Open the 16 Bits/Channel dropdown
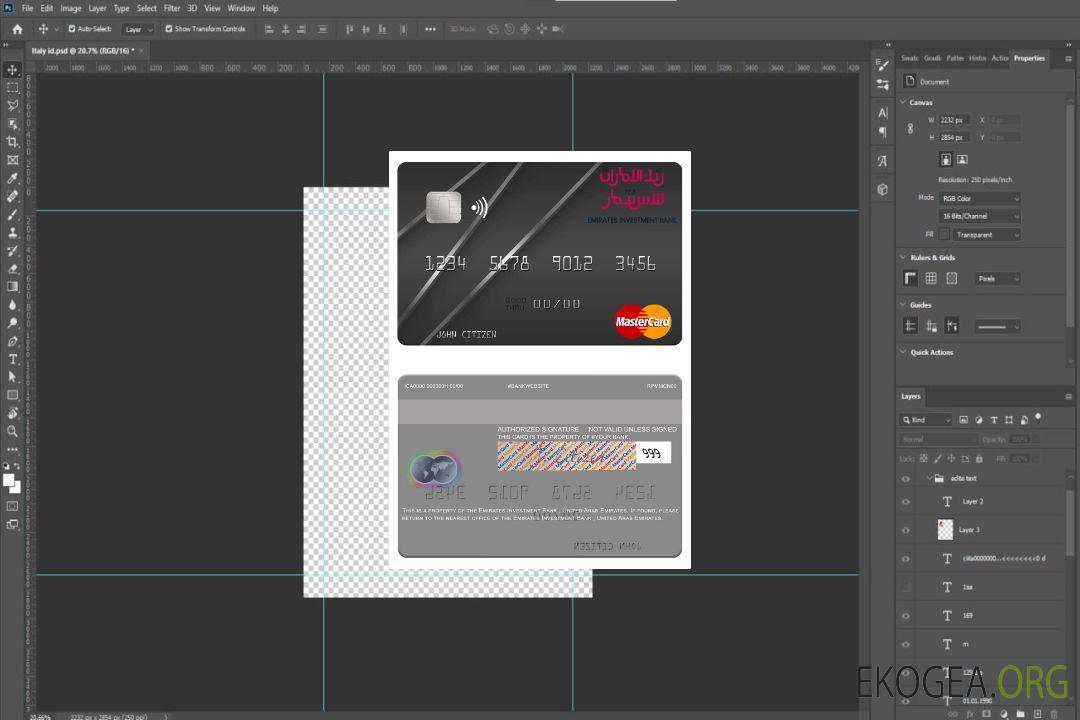 (979, 216)
